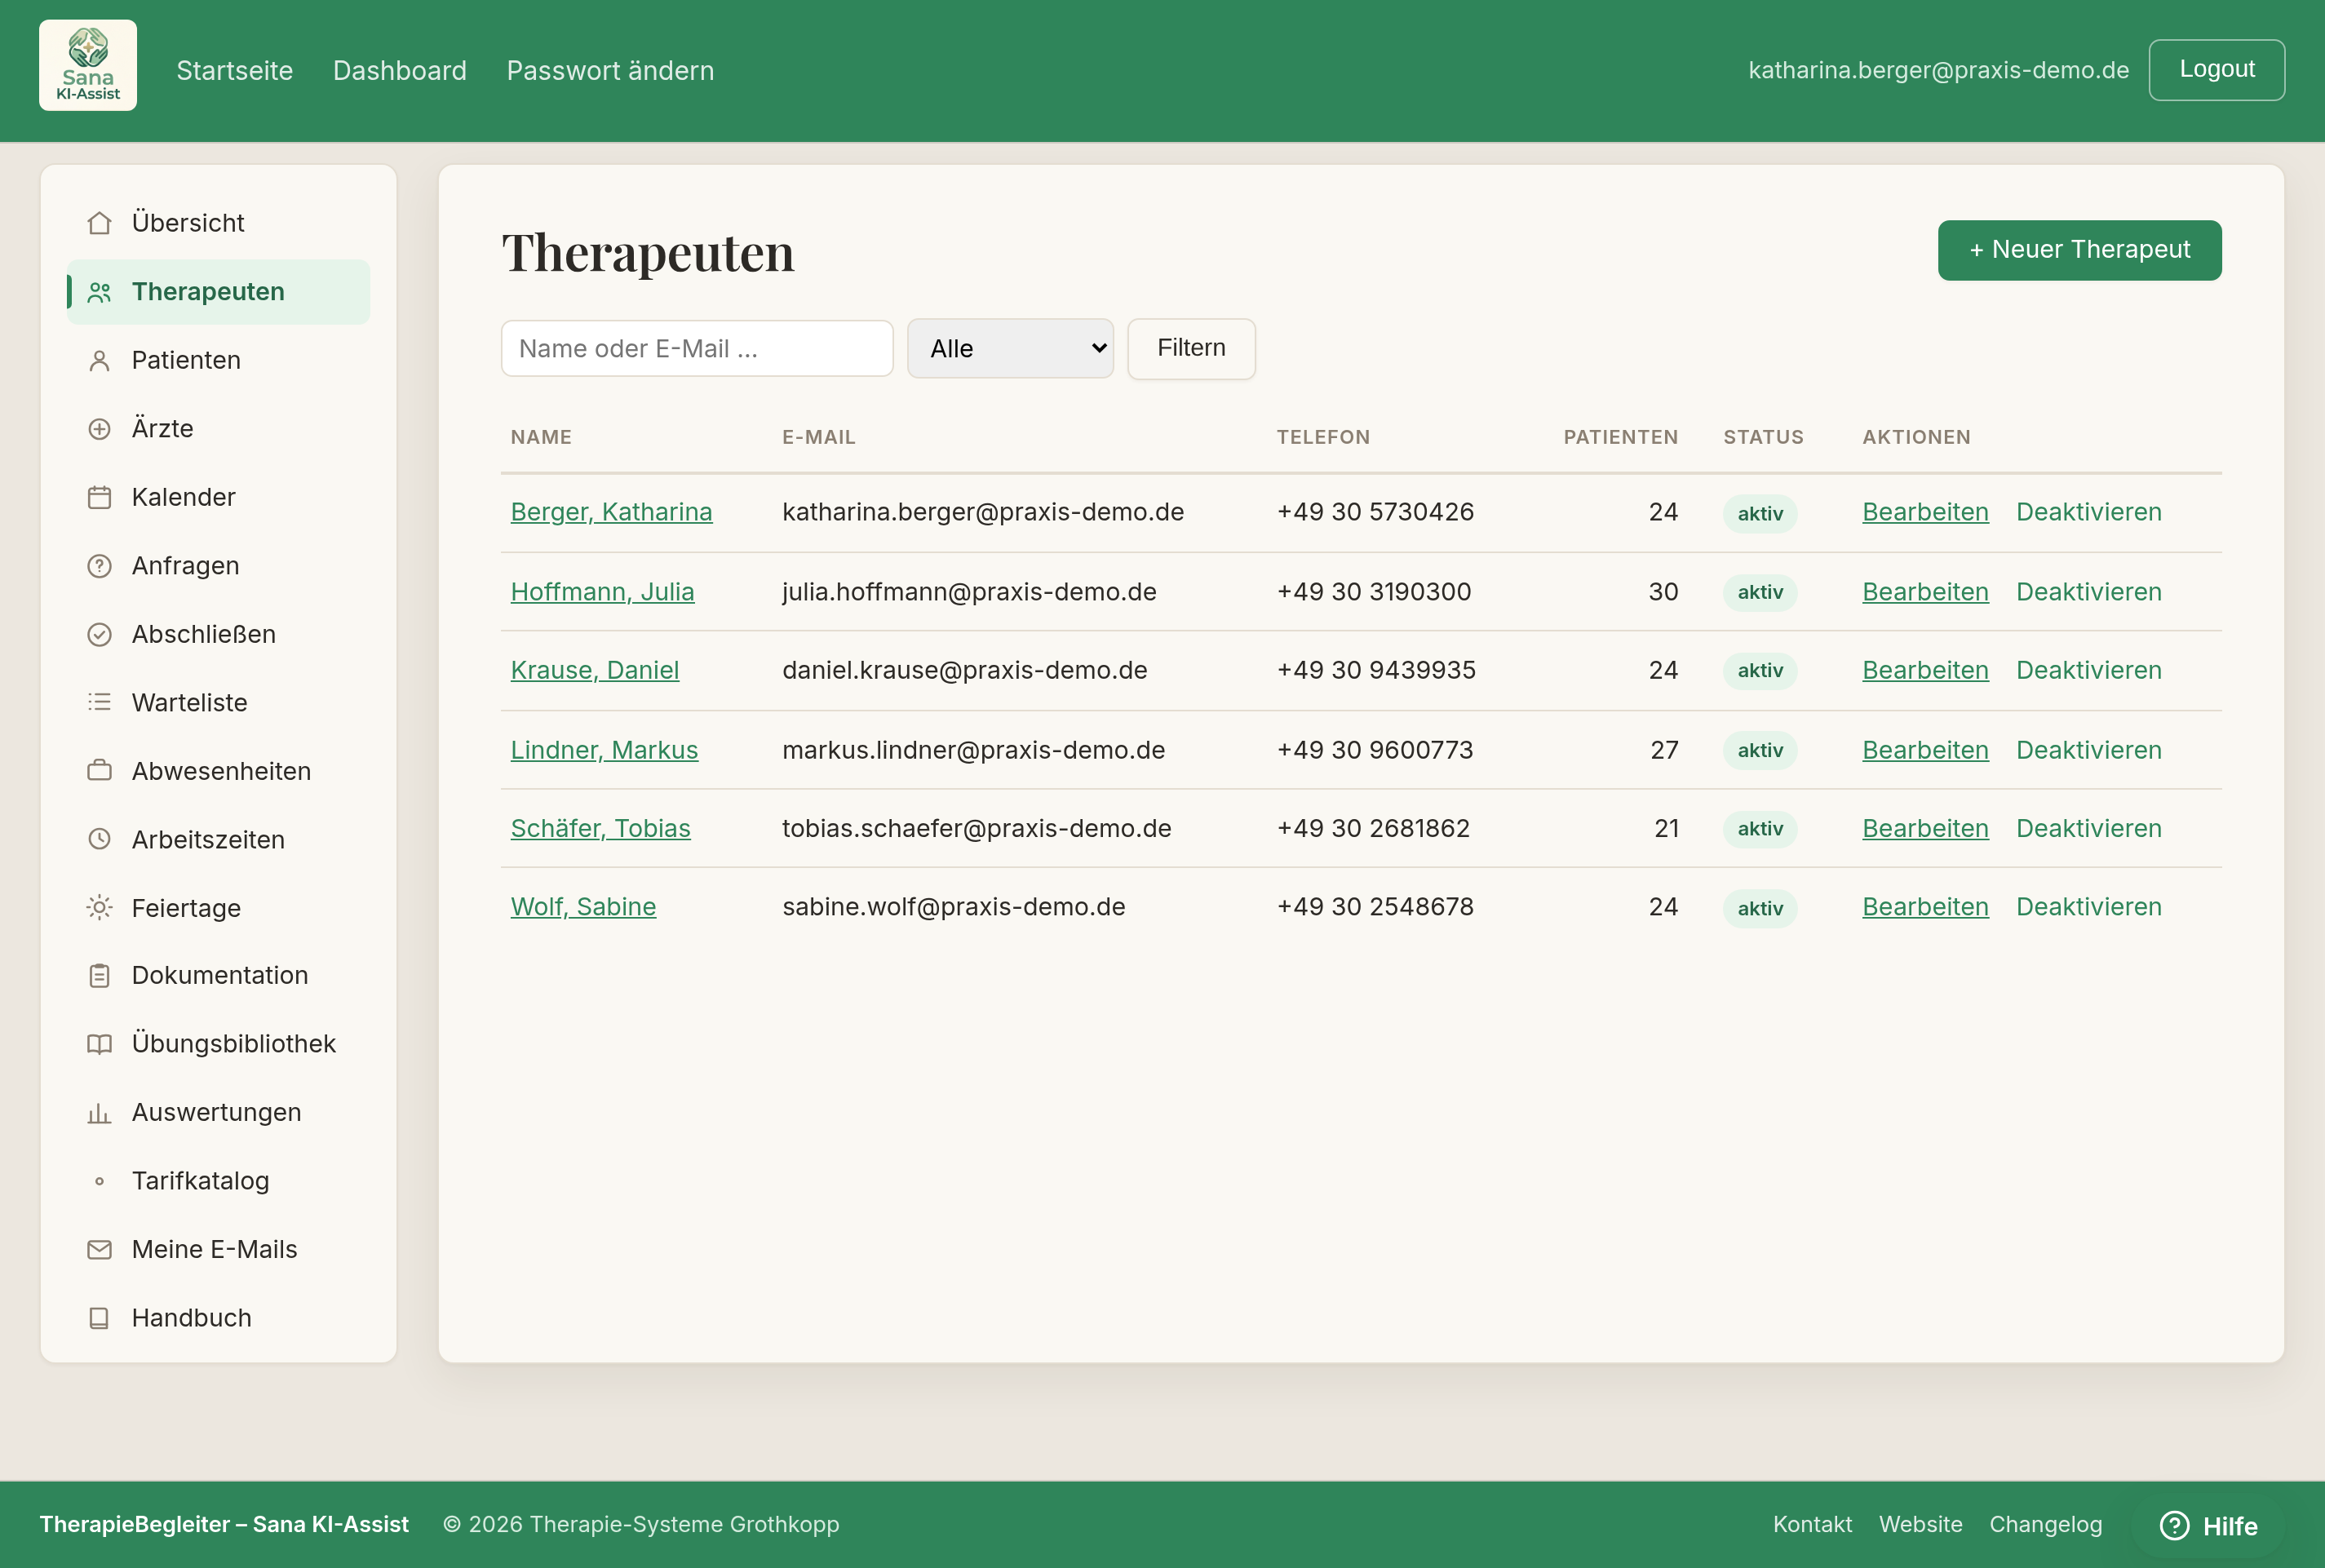Image resolution: width=2325 pixels, height=1568 pixels.
Task: Open the Handbuch sidebar entry
Action: tap(218, 1317)
